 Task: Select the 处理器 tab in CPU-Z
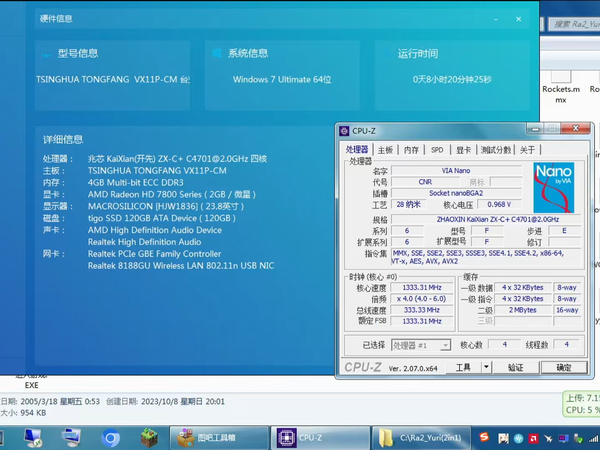(x=357, y=149)
